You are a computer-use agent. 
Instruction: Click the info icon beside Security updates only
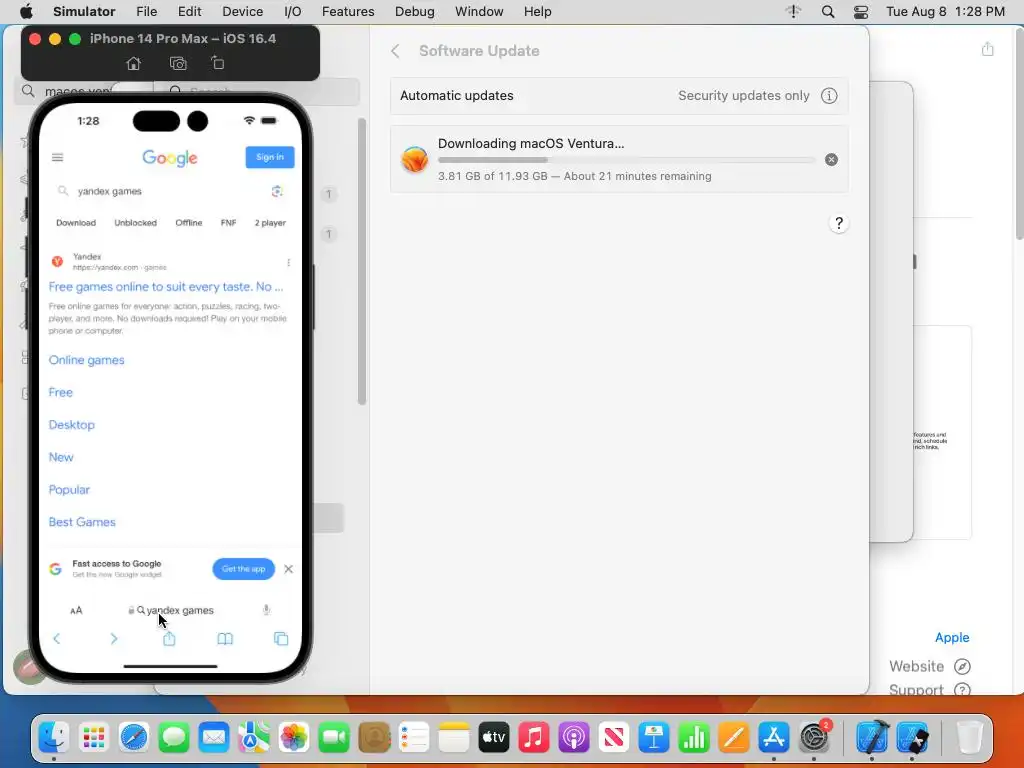point(829,96)
